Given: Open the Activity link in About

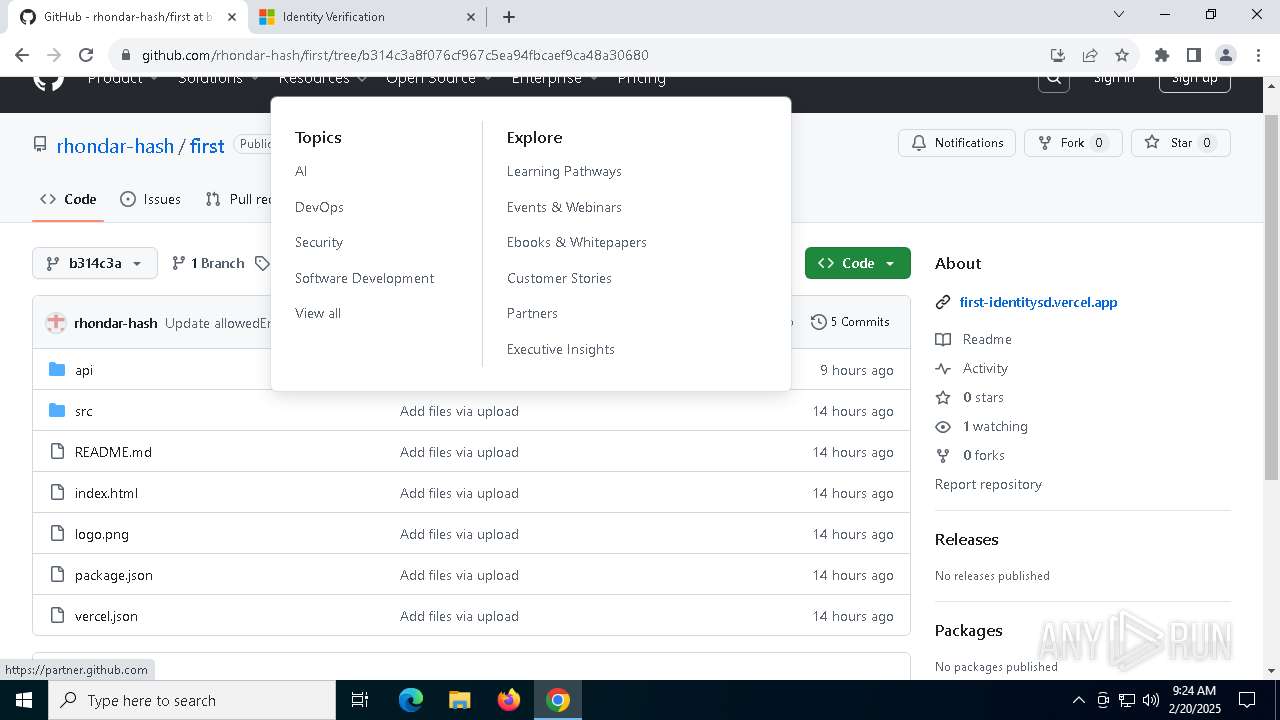Looking at the screenshot, I should tap(985, 368).
